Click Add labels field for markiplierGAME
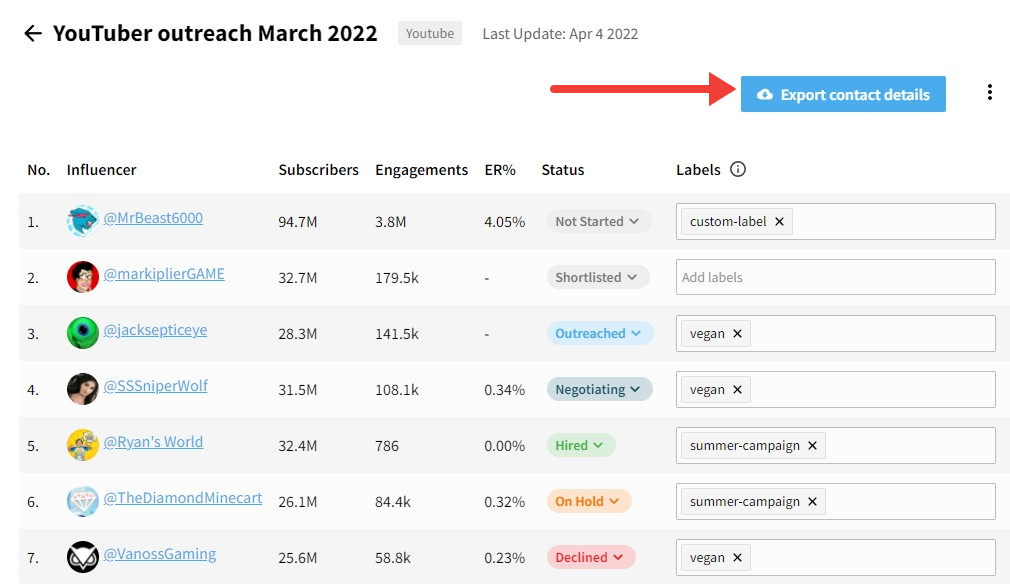 coord(835,278)
